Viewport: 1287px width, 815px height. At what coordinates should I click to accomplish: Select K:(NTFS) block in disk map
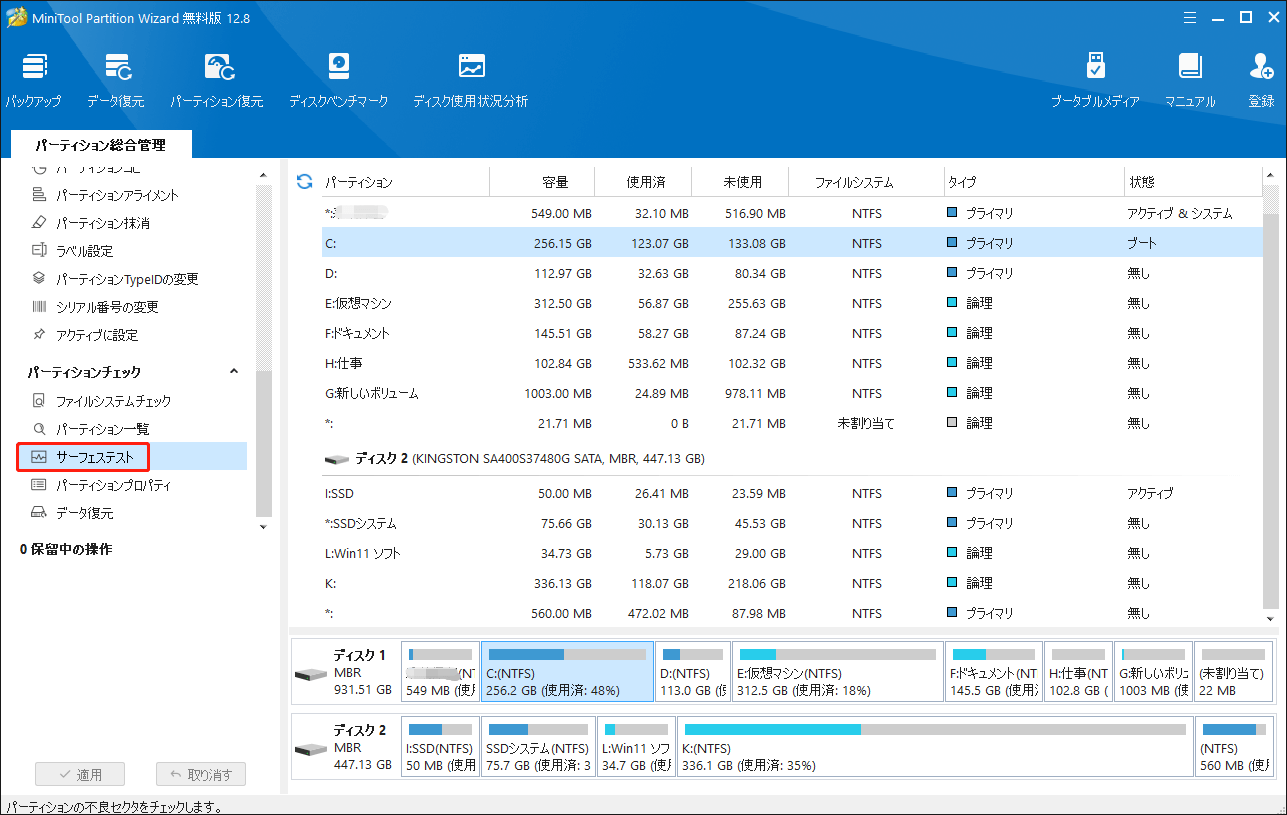coord(935,746)
